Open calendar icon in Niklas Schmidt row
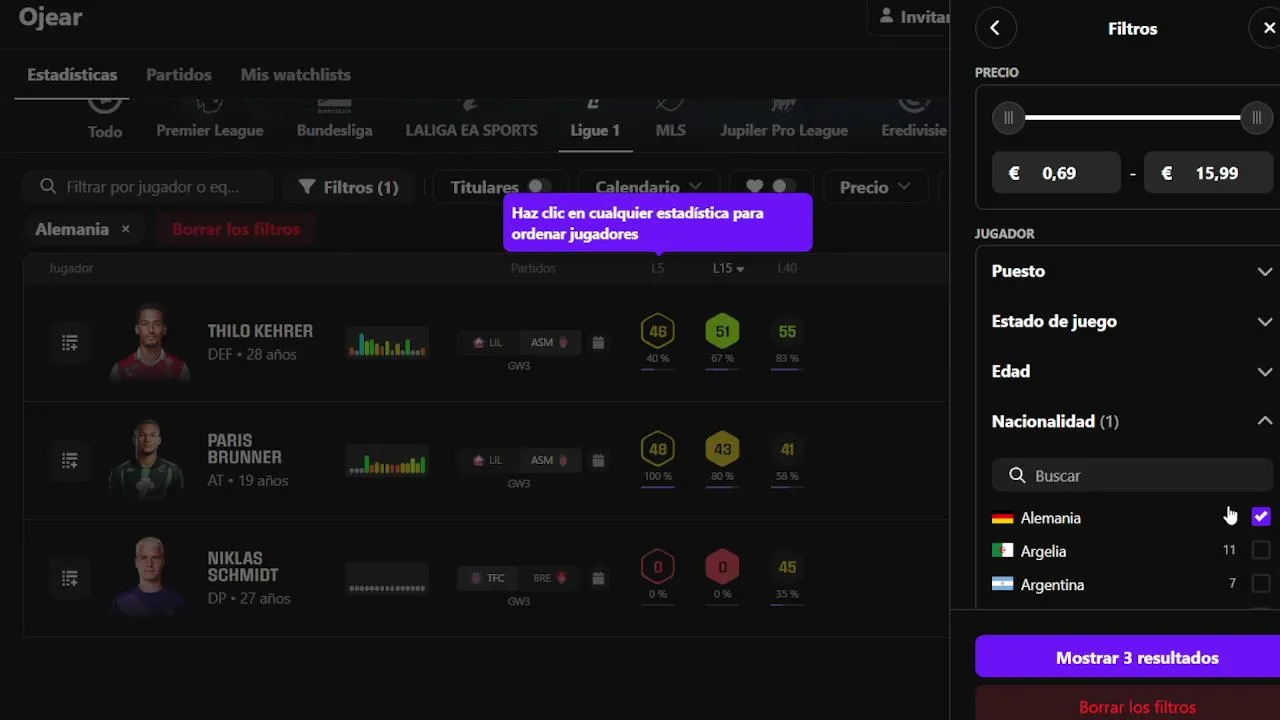Viewport: 1280px width, 720px height. (x=598, y=577)
